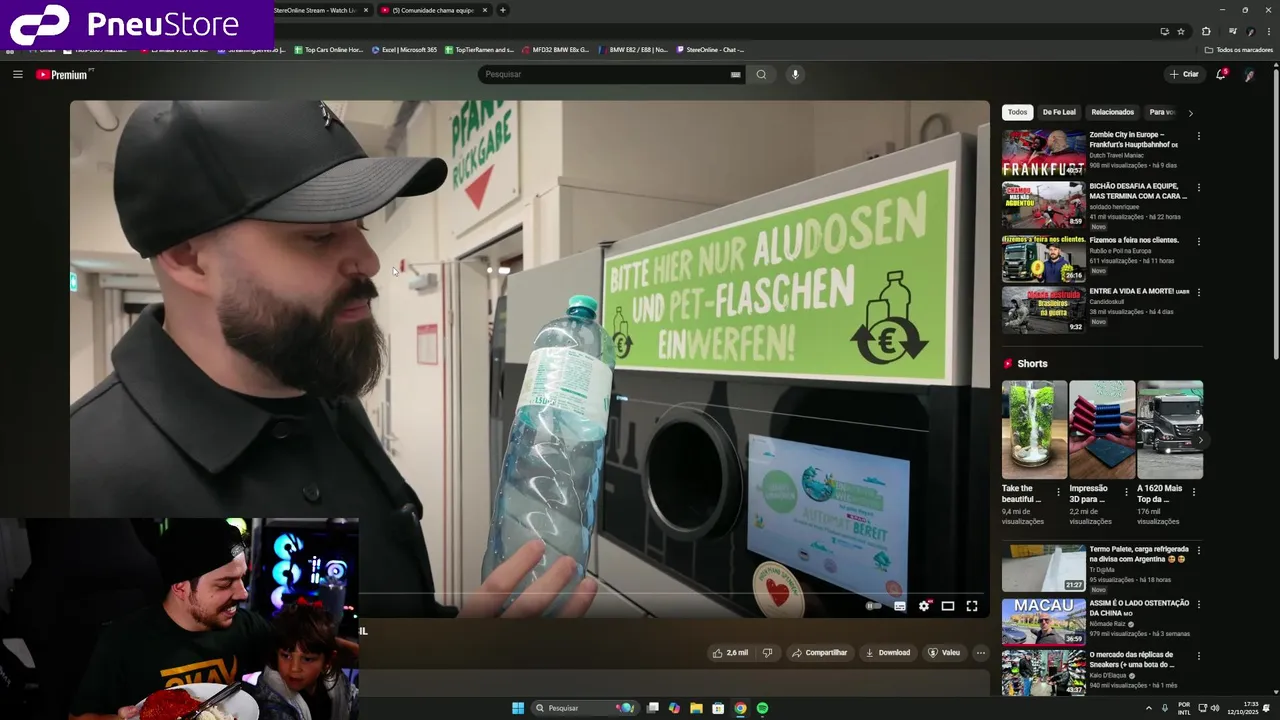Switch to Comunidade chama equipe tab

pyautogui.click(x=433, y=10)
